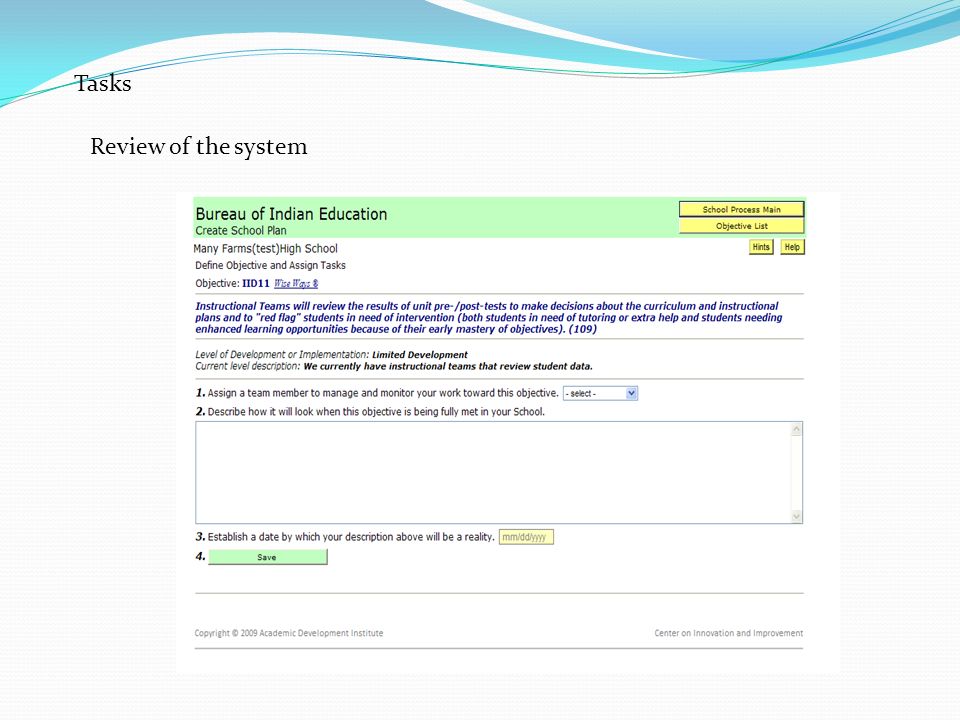Image resolution: width=960 pixels, height=720 pixels.
Task: Open the team member select dropdown
Action: point(601,393)
